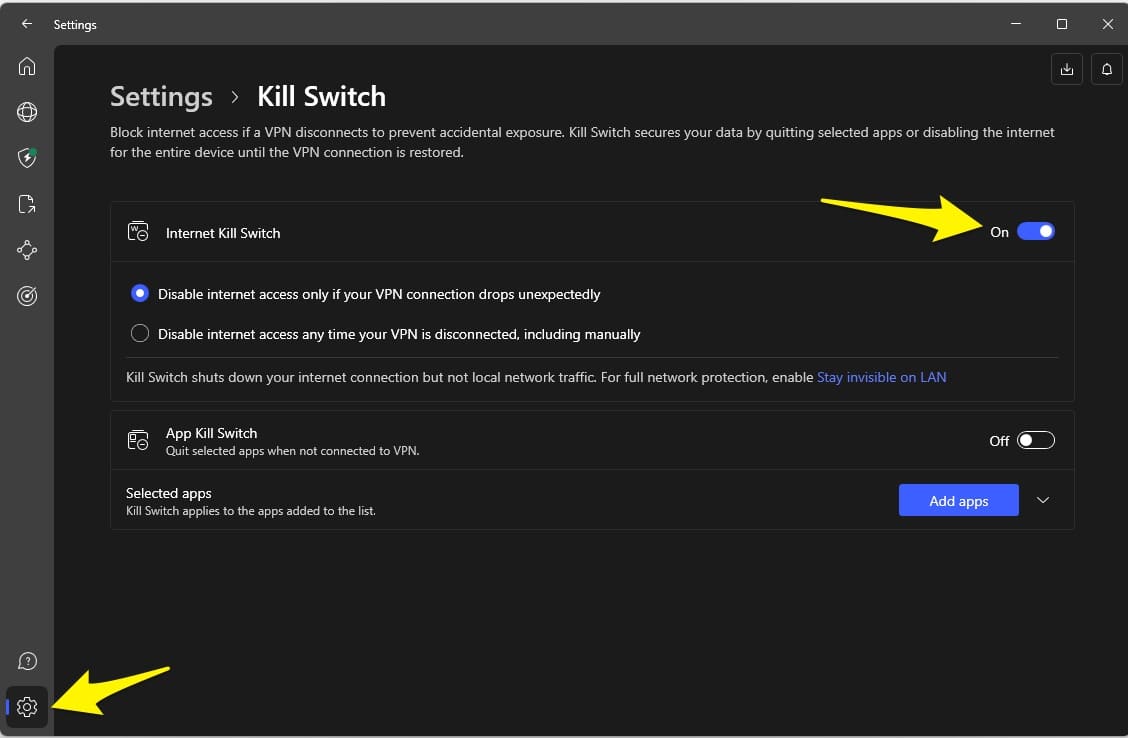Viewport: 1128px width, 738px height.
Task: Maximize the Settings window
Action: (1061, 24)
